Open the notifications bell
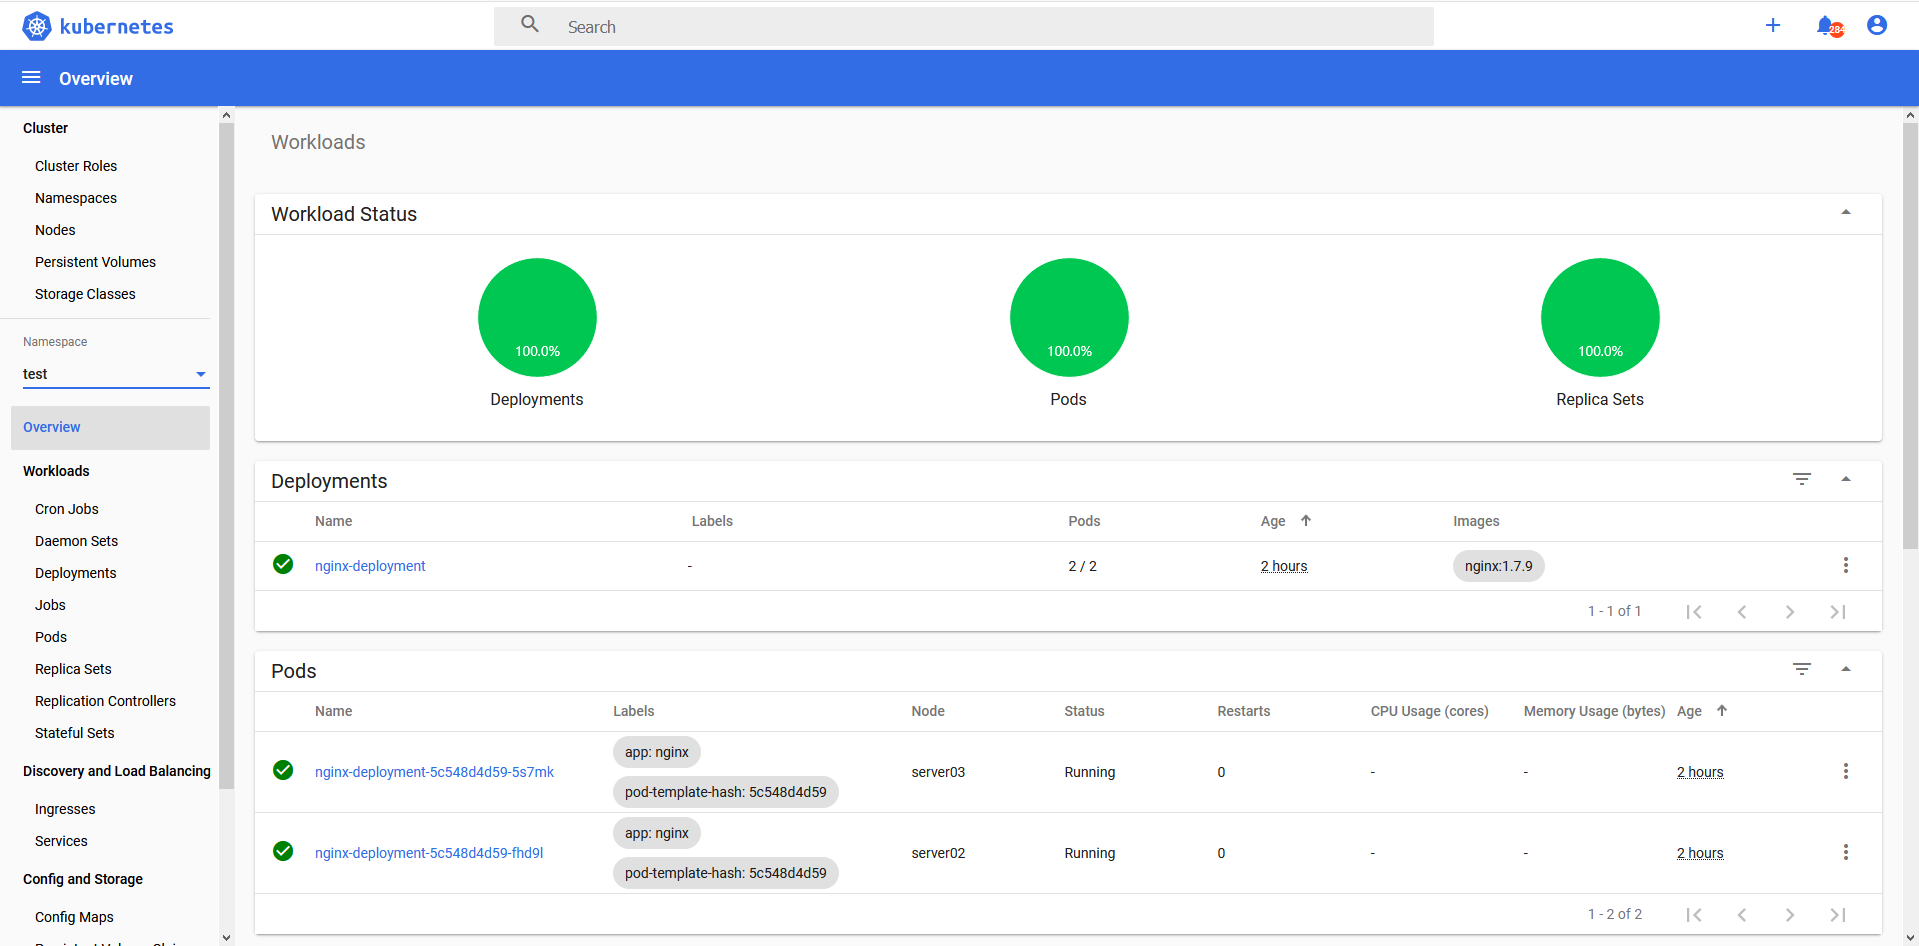 pyautogui.click(x=1828, y=26)
